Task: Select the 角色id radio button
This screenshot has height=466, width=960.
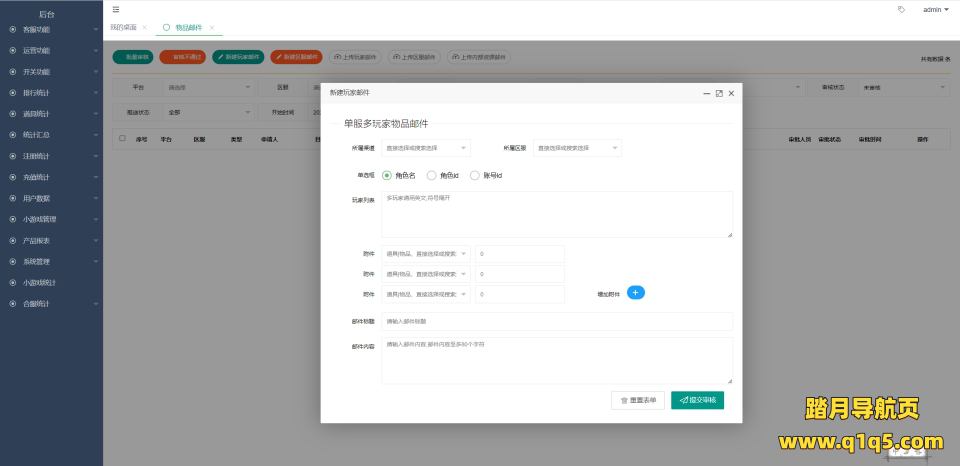Action: (x=432, y=175)
